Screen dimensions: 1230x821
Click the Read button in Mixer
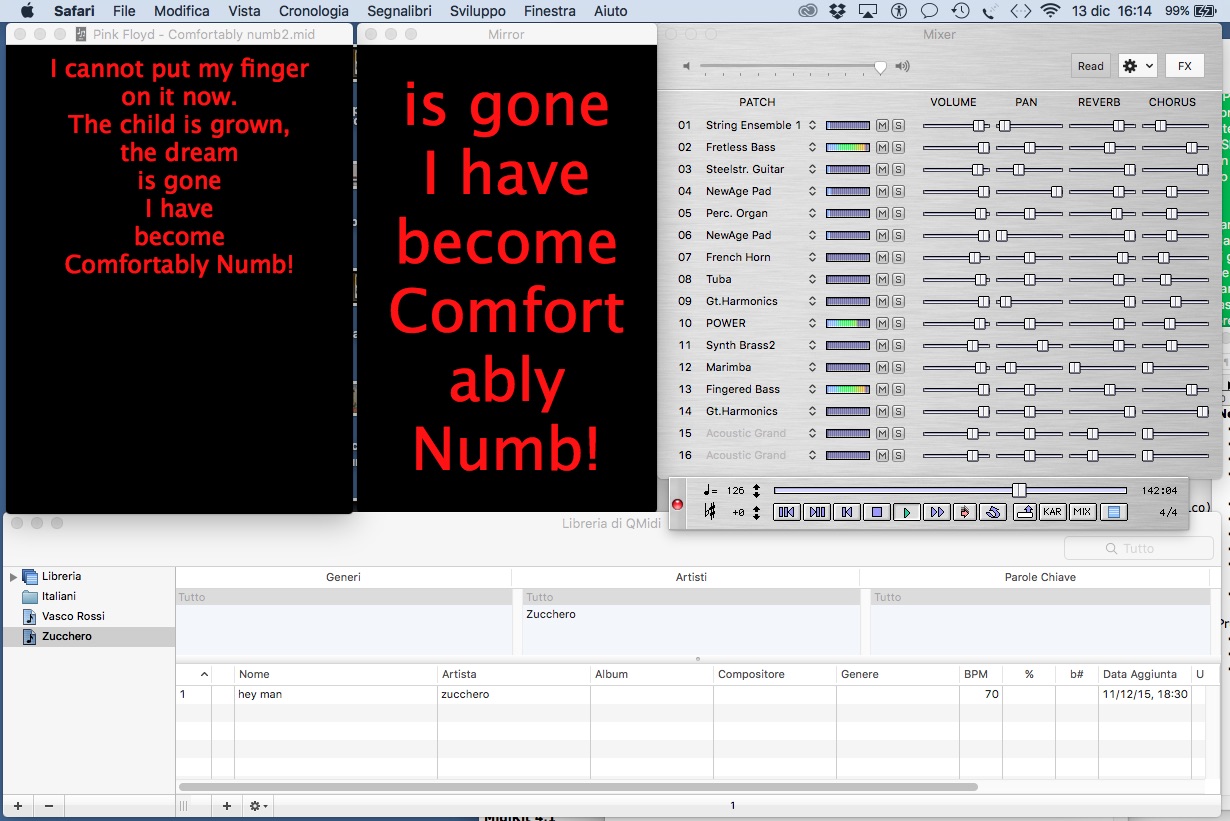(x=1090, y=66)
